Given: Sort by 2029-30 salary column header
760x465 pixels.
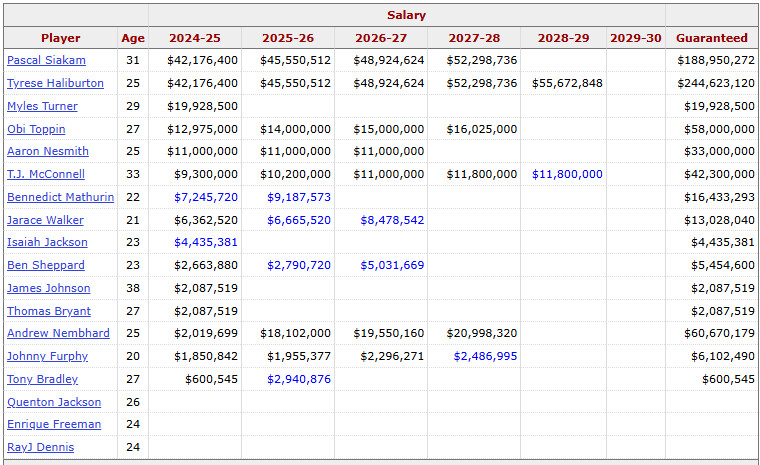Looking at the screenshot, I should [635, 38].
